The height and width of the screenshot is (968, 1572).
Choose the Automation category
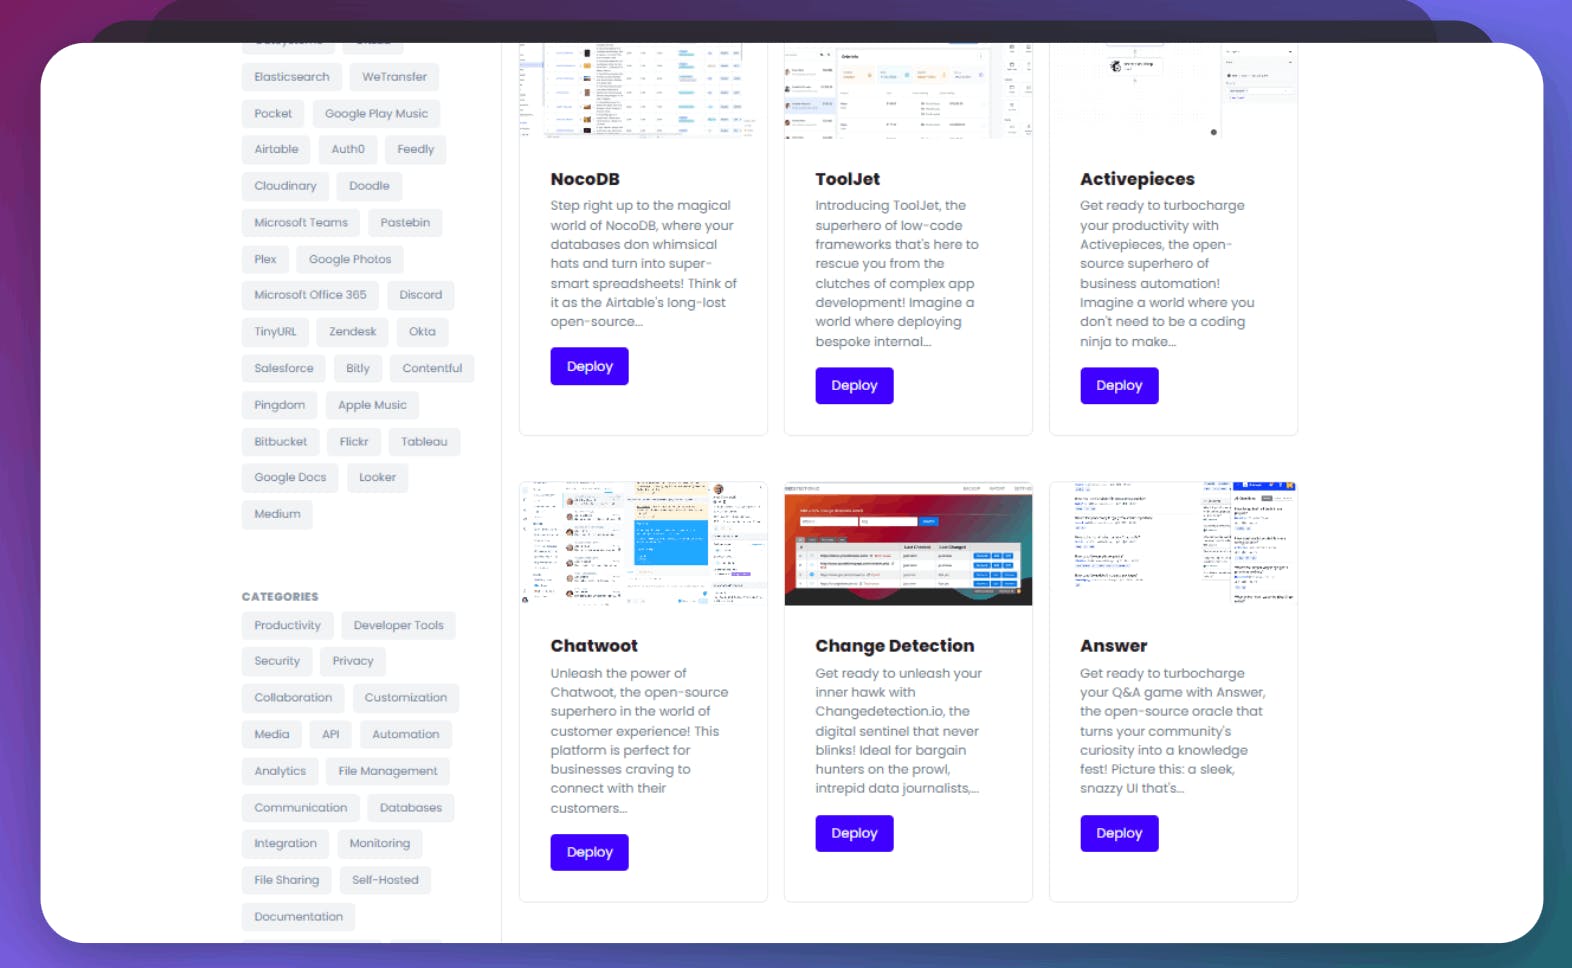click(x=406, y=735)
